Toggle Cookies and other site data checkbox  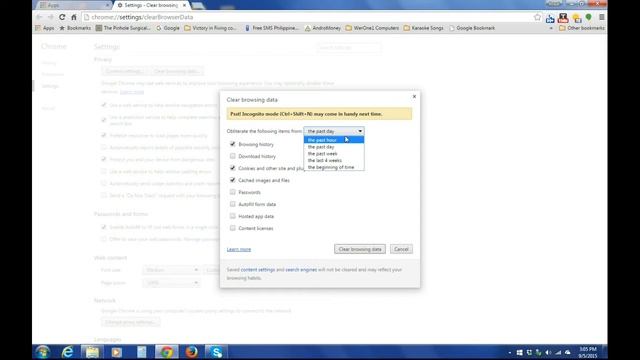coord(233,168)
